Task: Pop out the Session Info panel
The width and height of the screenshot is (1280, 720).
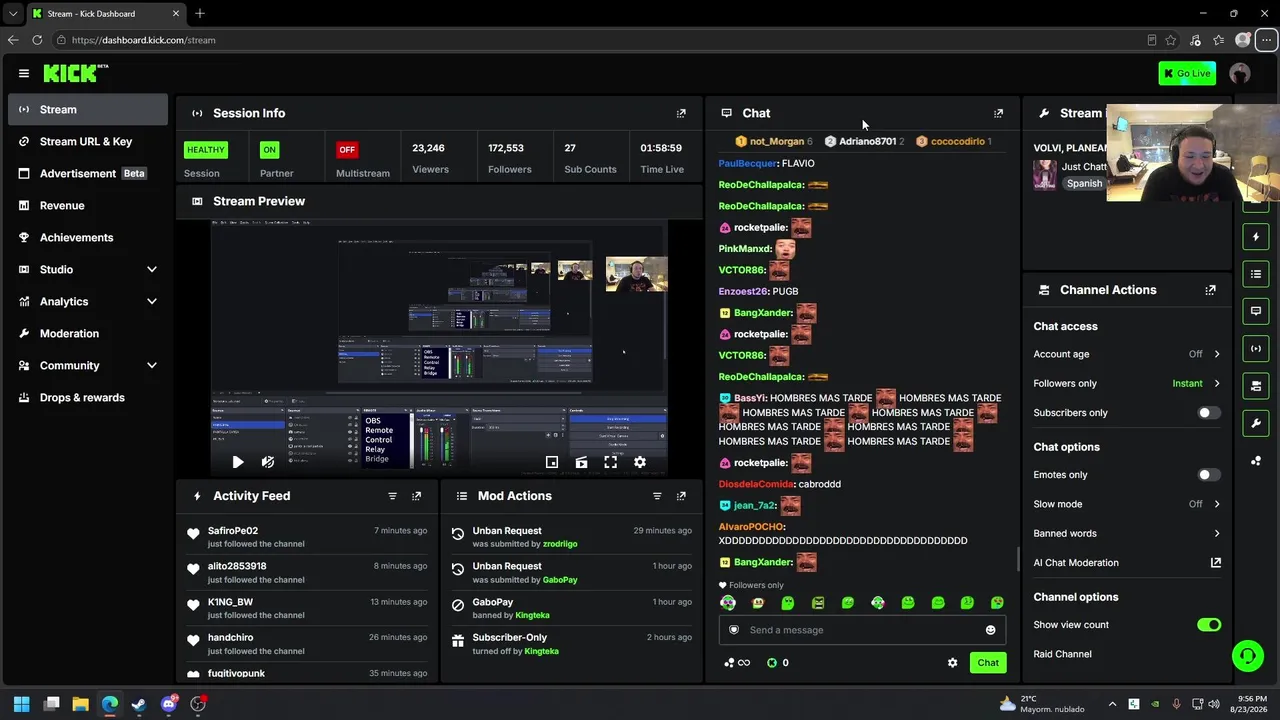Action: tap(681, 113)
